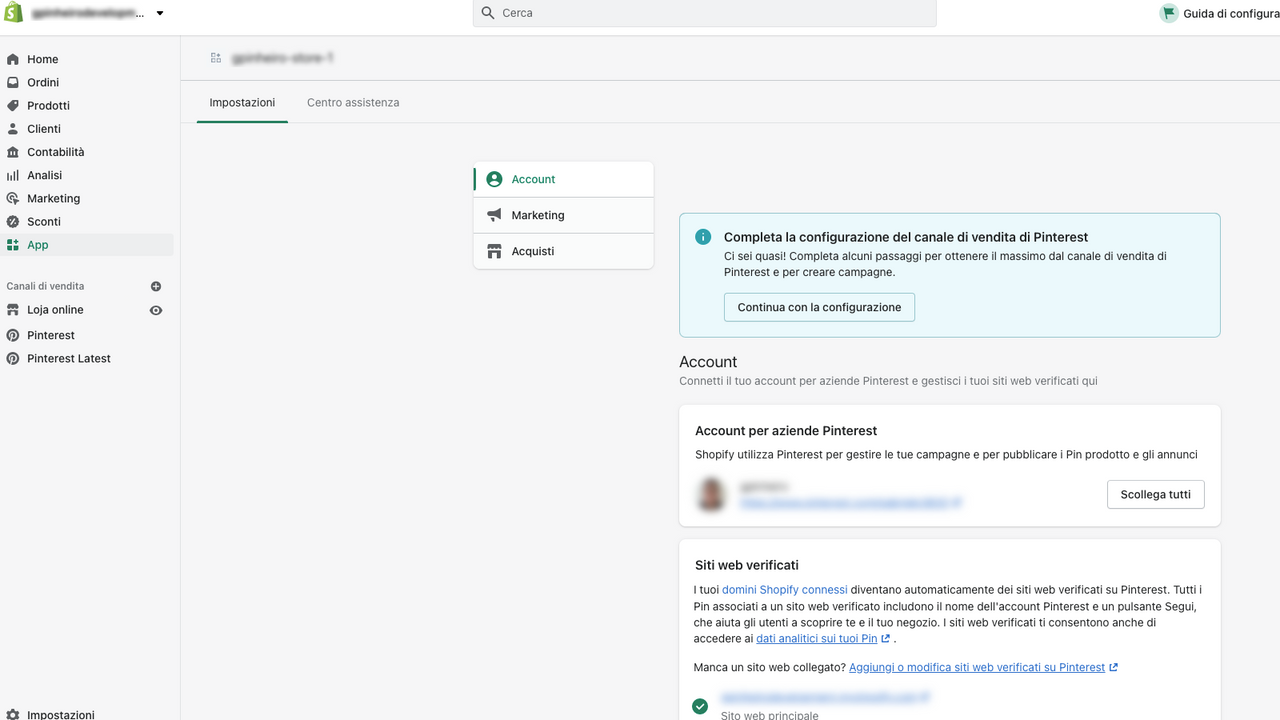Screen dimensions: 1280x720
Task: Click the Marketing megaphone icon
Action: pos(494,215)
